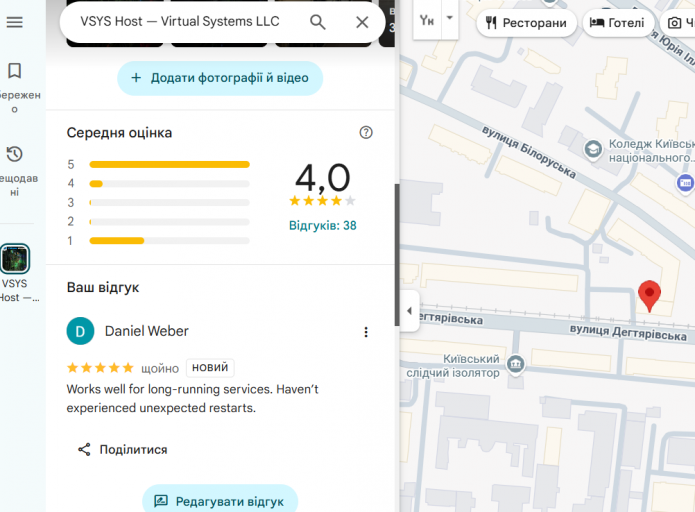Click Київський слідчий ізолятор map marker

(515, 364)
